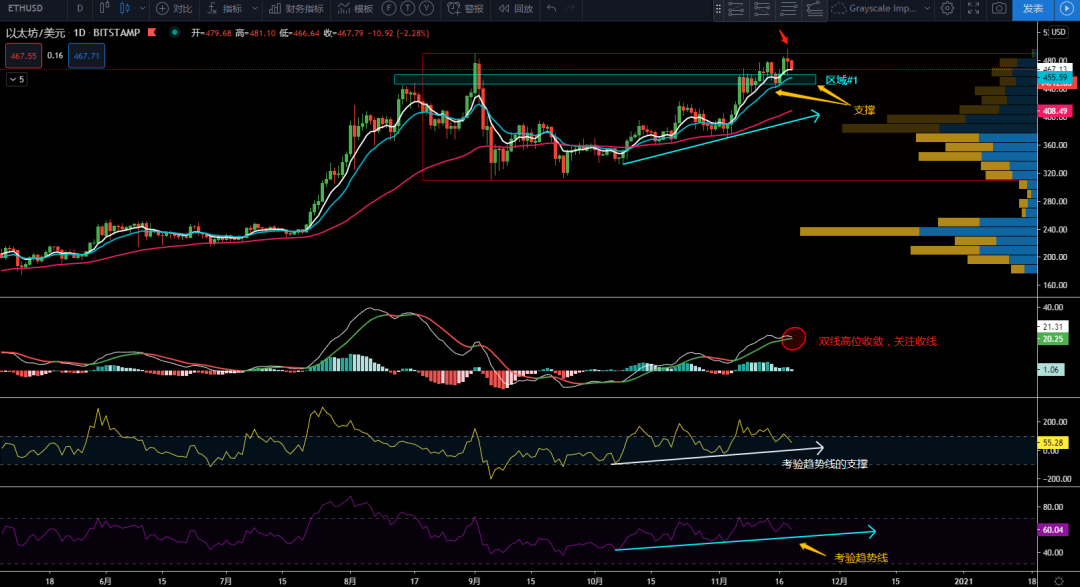Take a chart snapshot with the camera icon
Image resolution: width=1080 pixels, height=587 pixels.
click(999, 8)
